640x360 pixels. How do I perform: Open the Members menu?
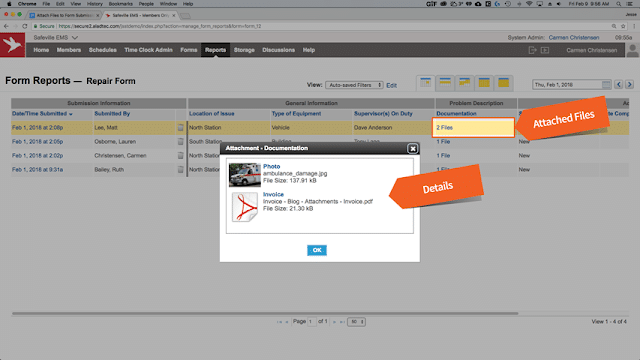coord(69,50)
